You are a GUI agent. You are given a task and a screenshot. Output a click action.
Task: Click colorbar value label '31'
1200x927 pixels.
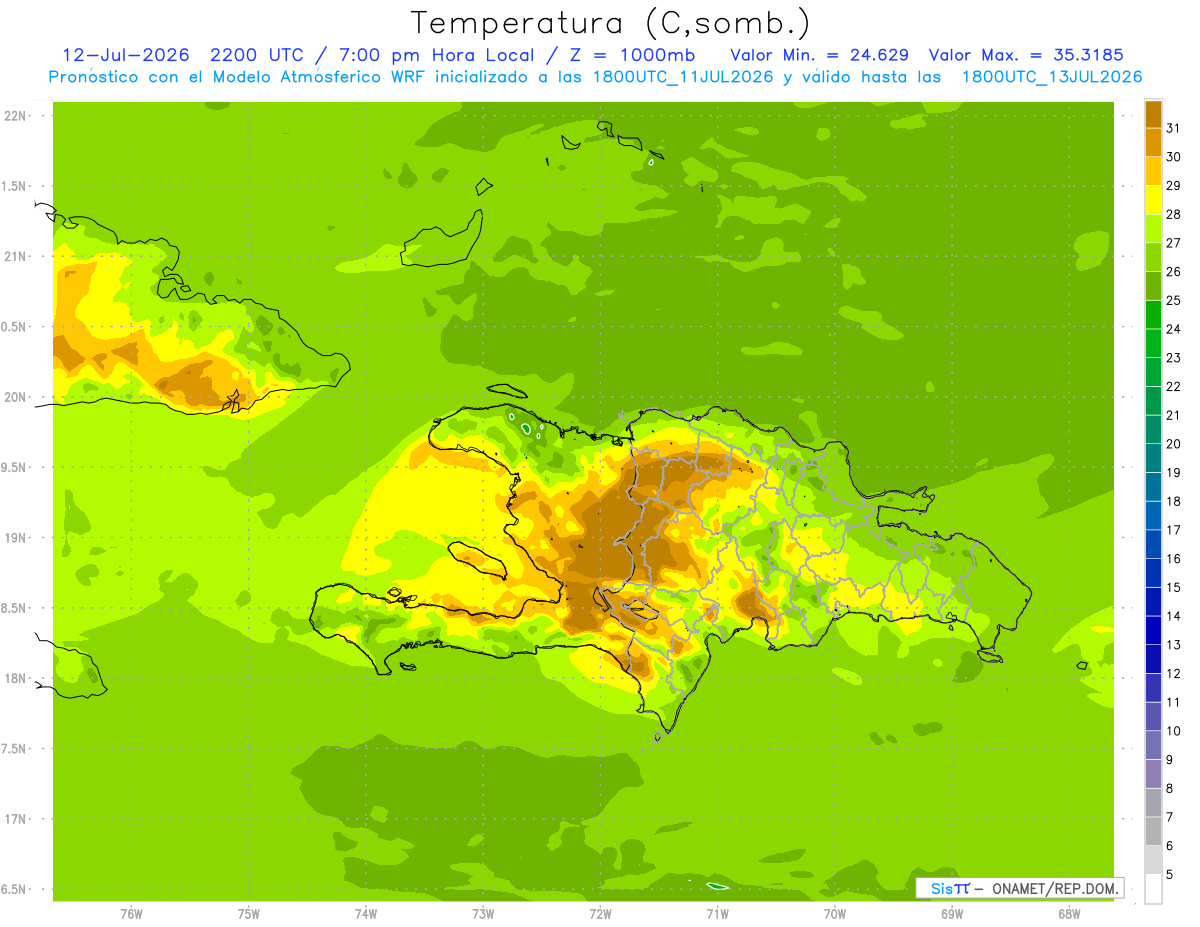[x=1174, y=127]
